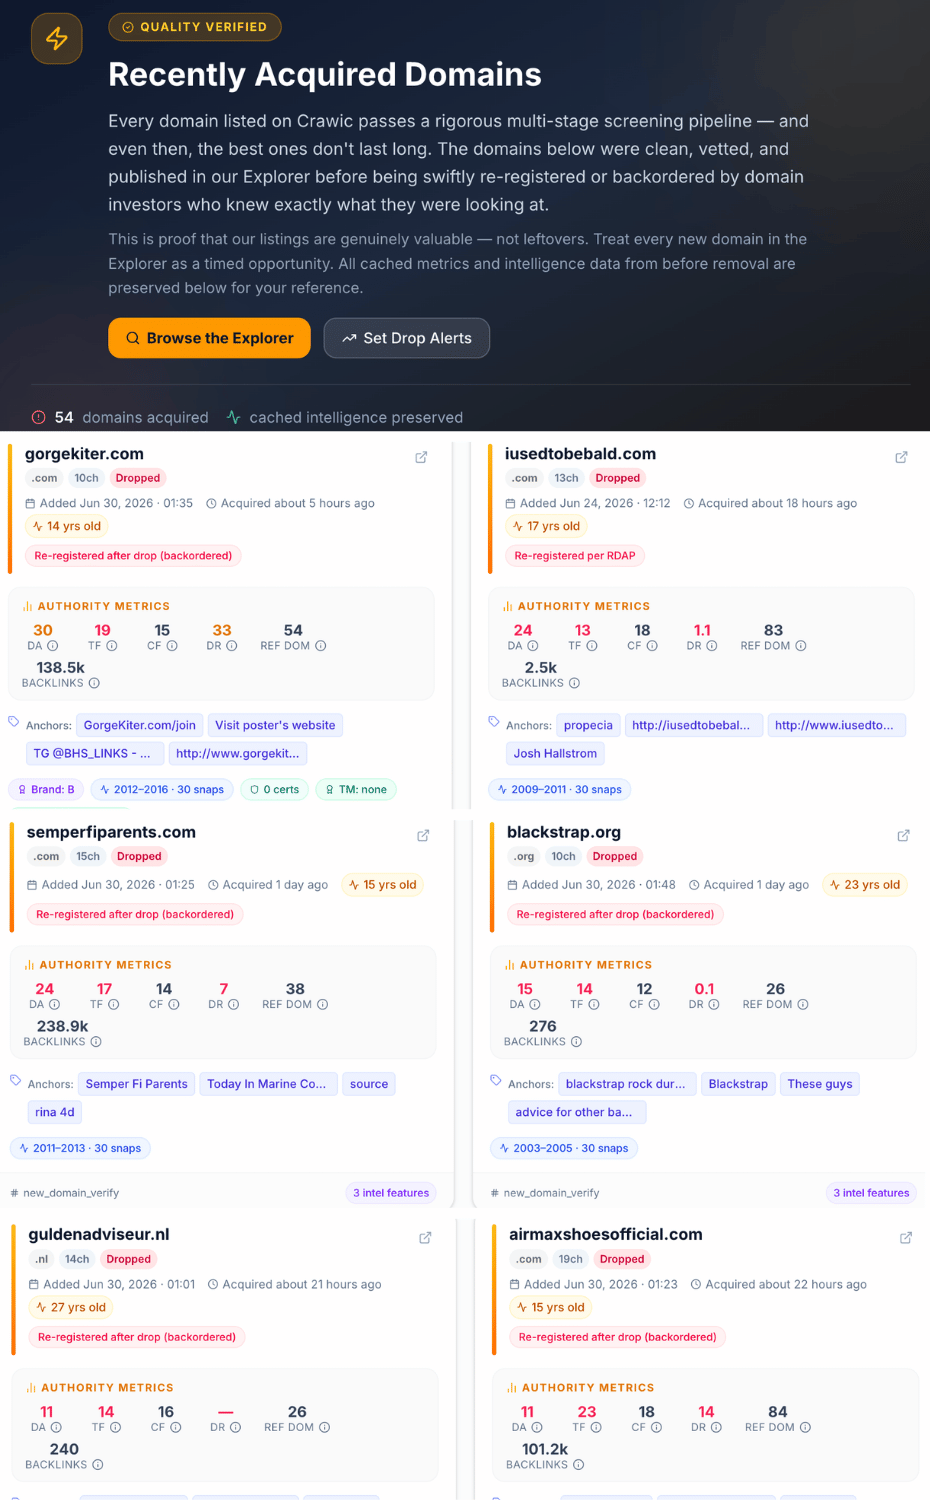Click the Quality Verified badge
The width and height of the screenshot is (930, 1500).
195,27
